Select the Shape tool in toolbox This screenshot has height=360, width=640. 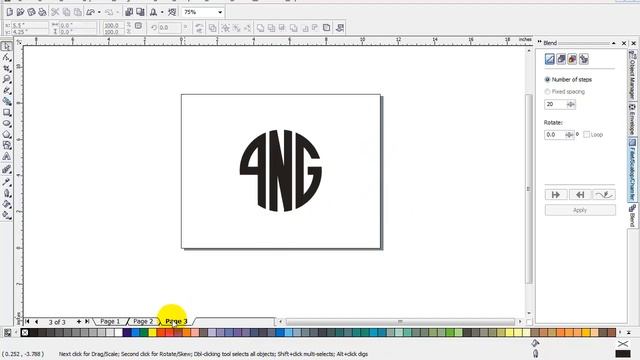(7, 58)
